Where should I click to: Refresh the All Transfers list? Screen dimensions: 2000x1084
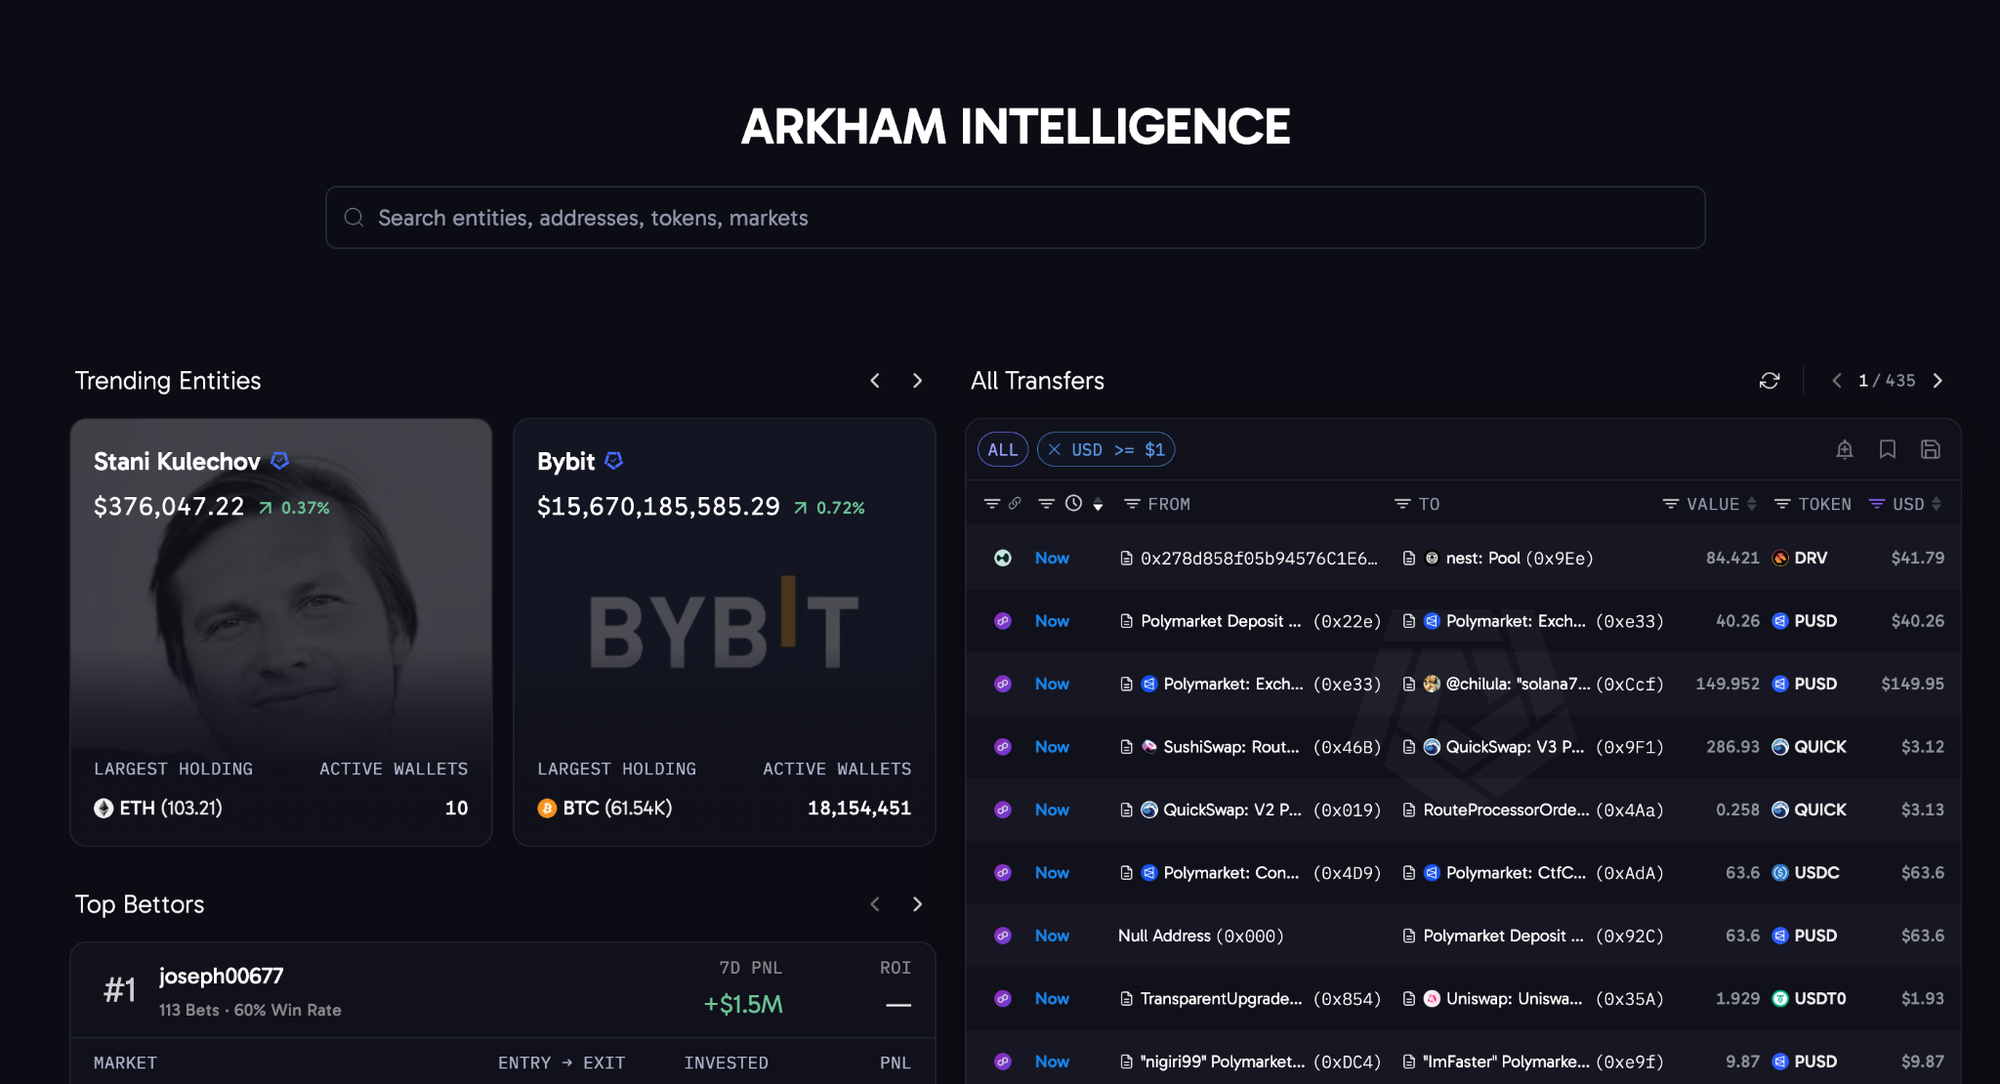tap(1769, 381)
